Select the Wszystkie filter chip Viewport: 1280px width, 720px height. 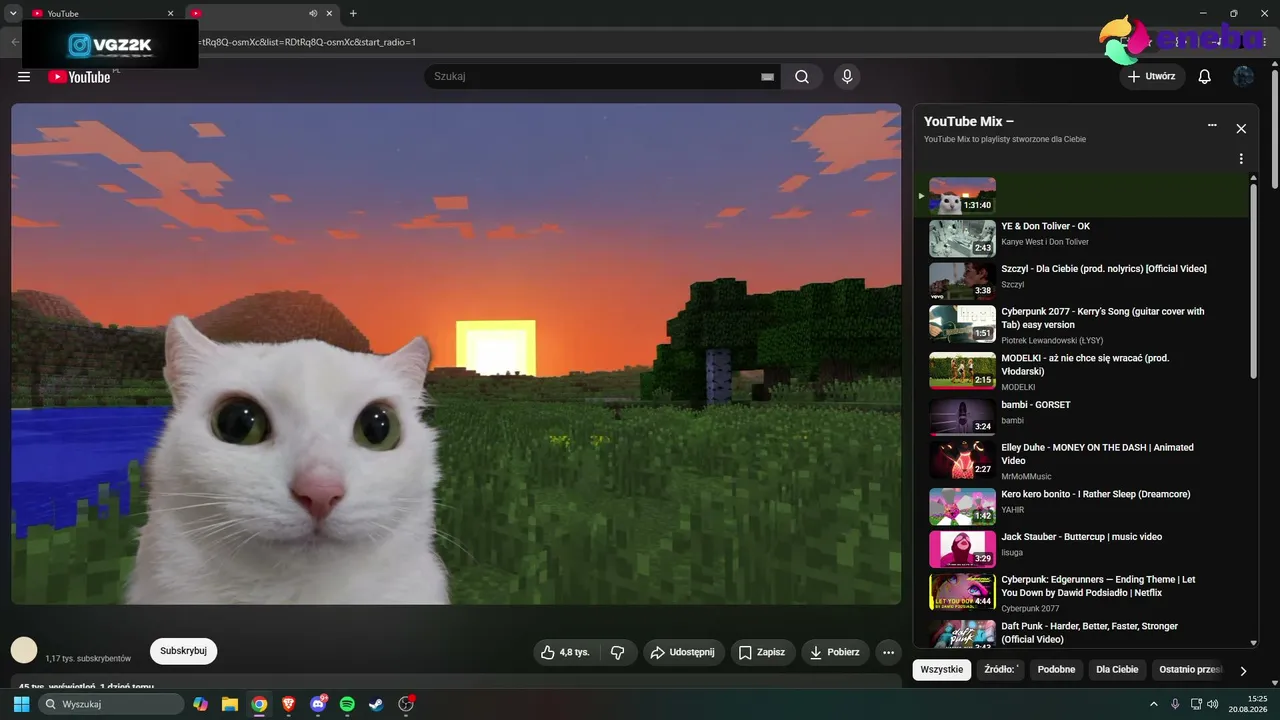[x=942, y=670]
